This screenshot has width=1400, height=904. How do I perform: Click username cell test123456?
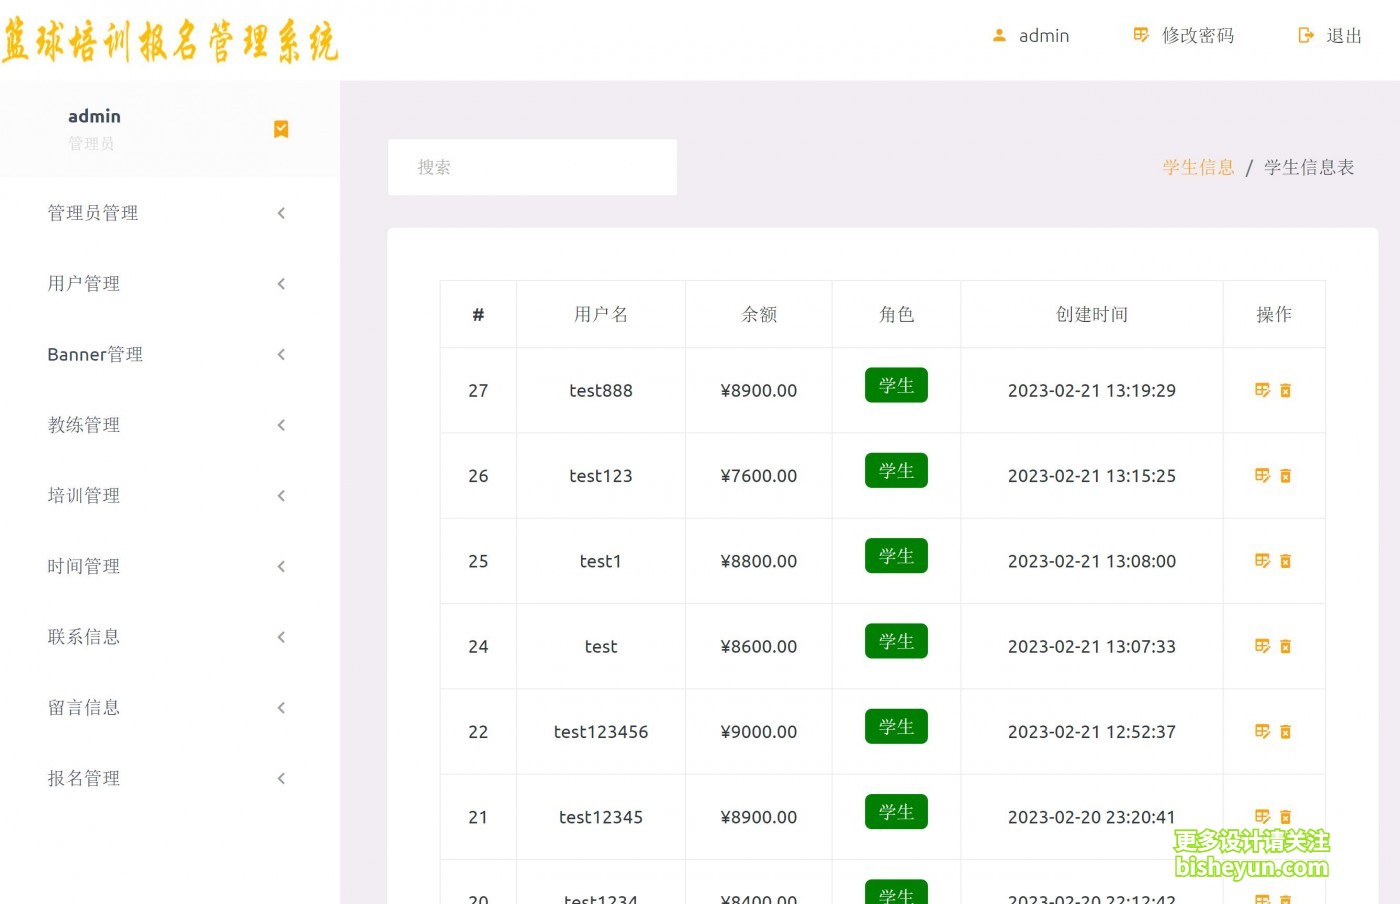coord(601,732)
